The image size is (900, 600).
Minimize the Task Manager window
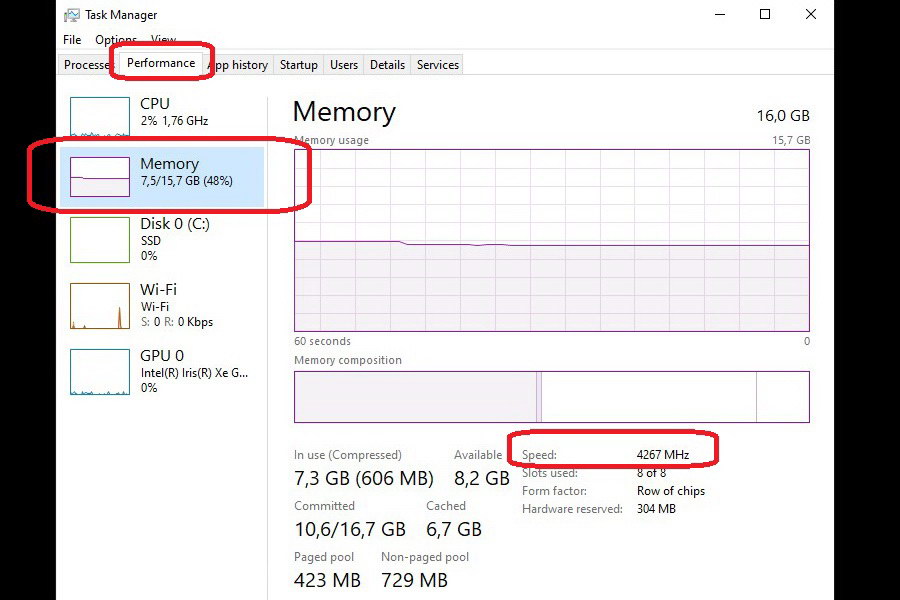point(719,15)
